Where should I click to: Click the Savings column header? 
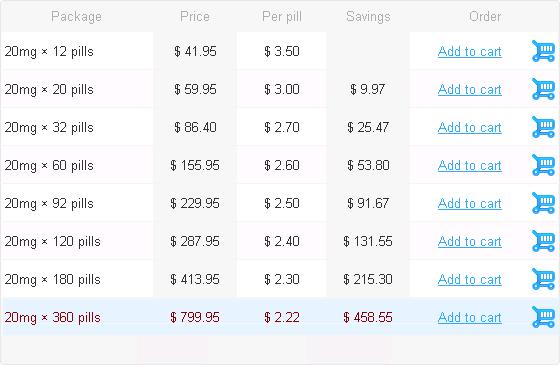(x=368, y=16)
